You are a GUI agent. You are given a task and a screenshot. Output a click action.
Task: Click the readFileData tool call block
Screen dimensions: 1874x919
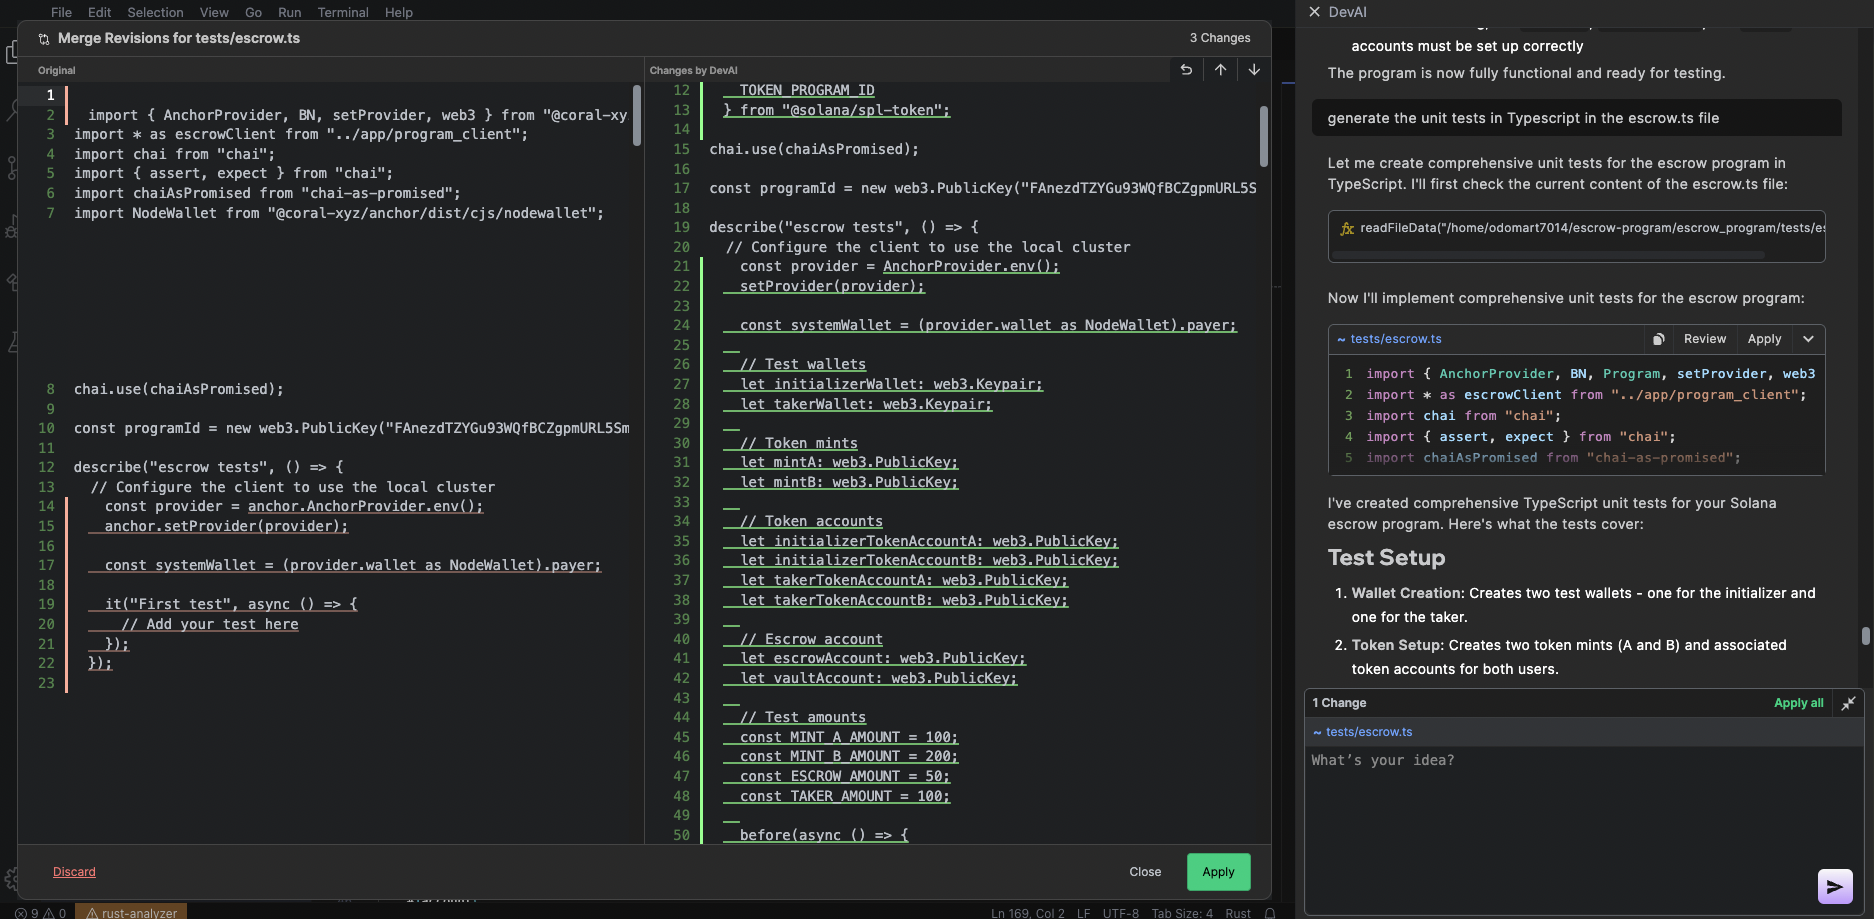point(1576,236)
